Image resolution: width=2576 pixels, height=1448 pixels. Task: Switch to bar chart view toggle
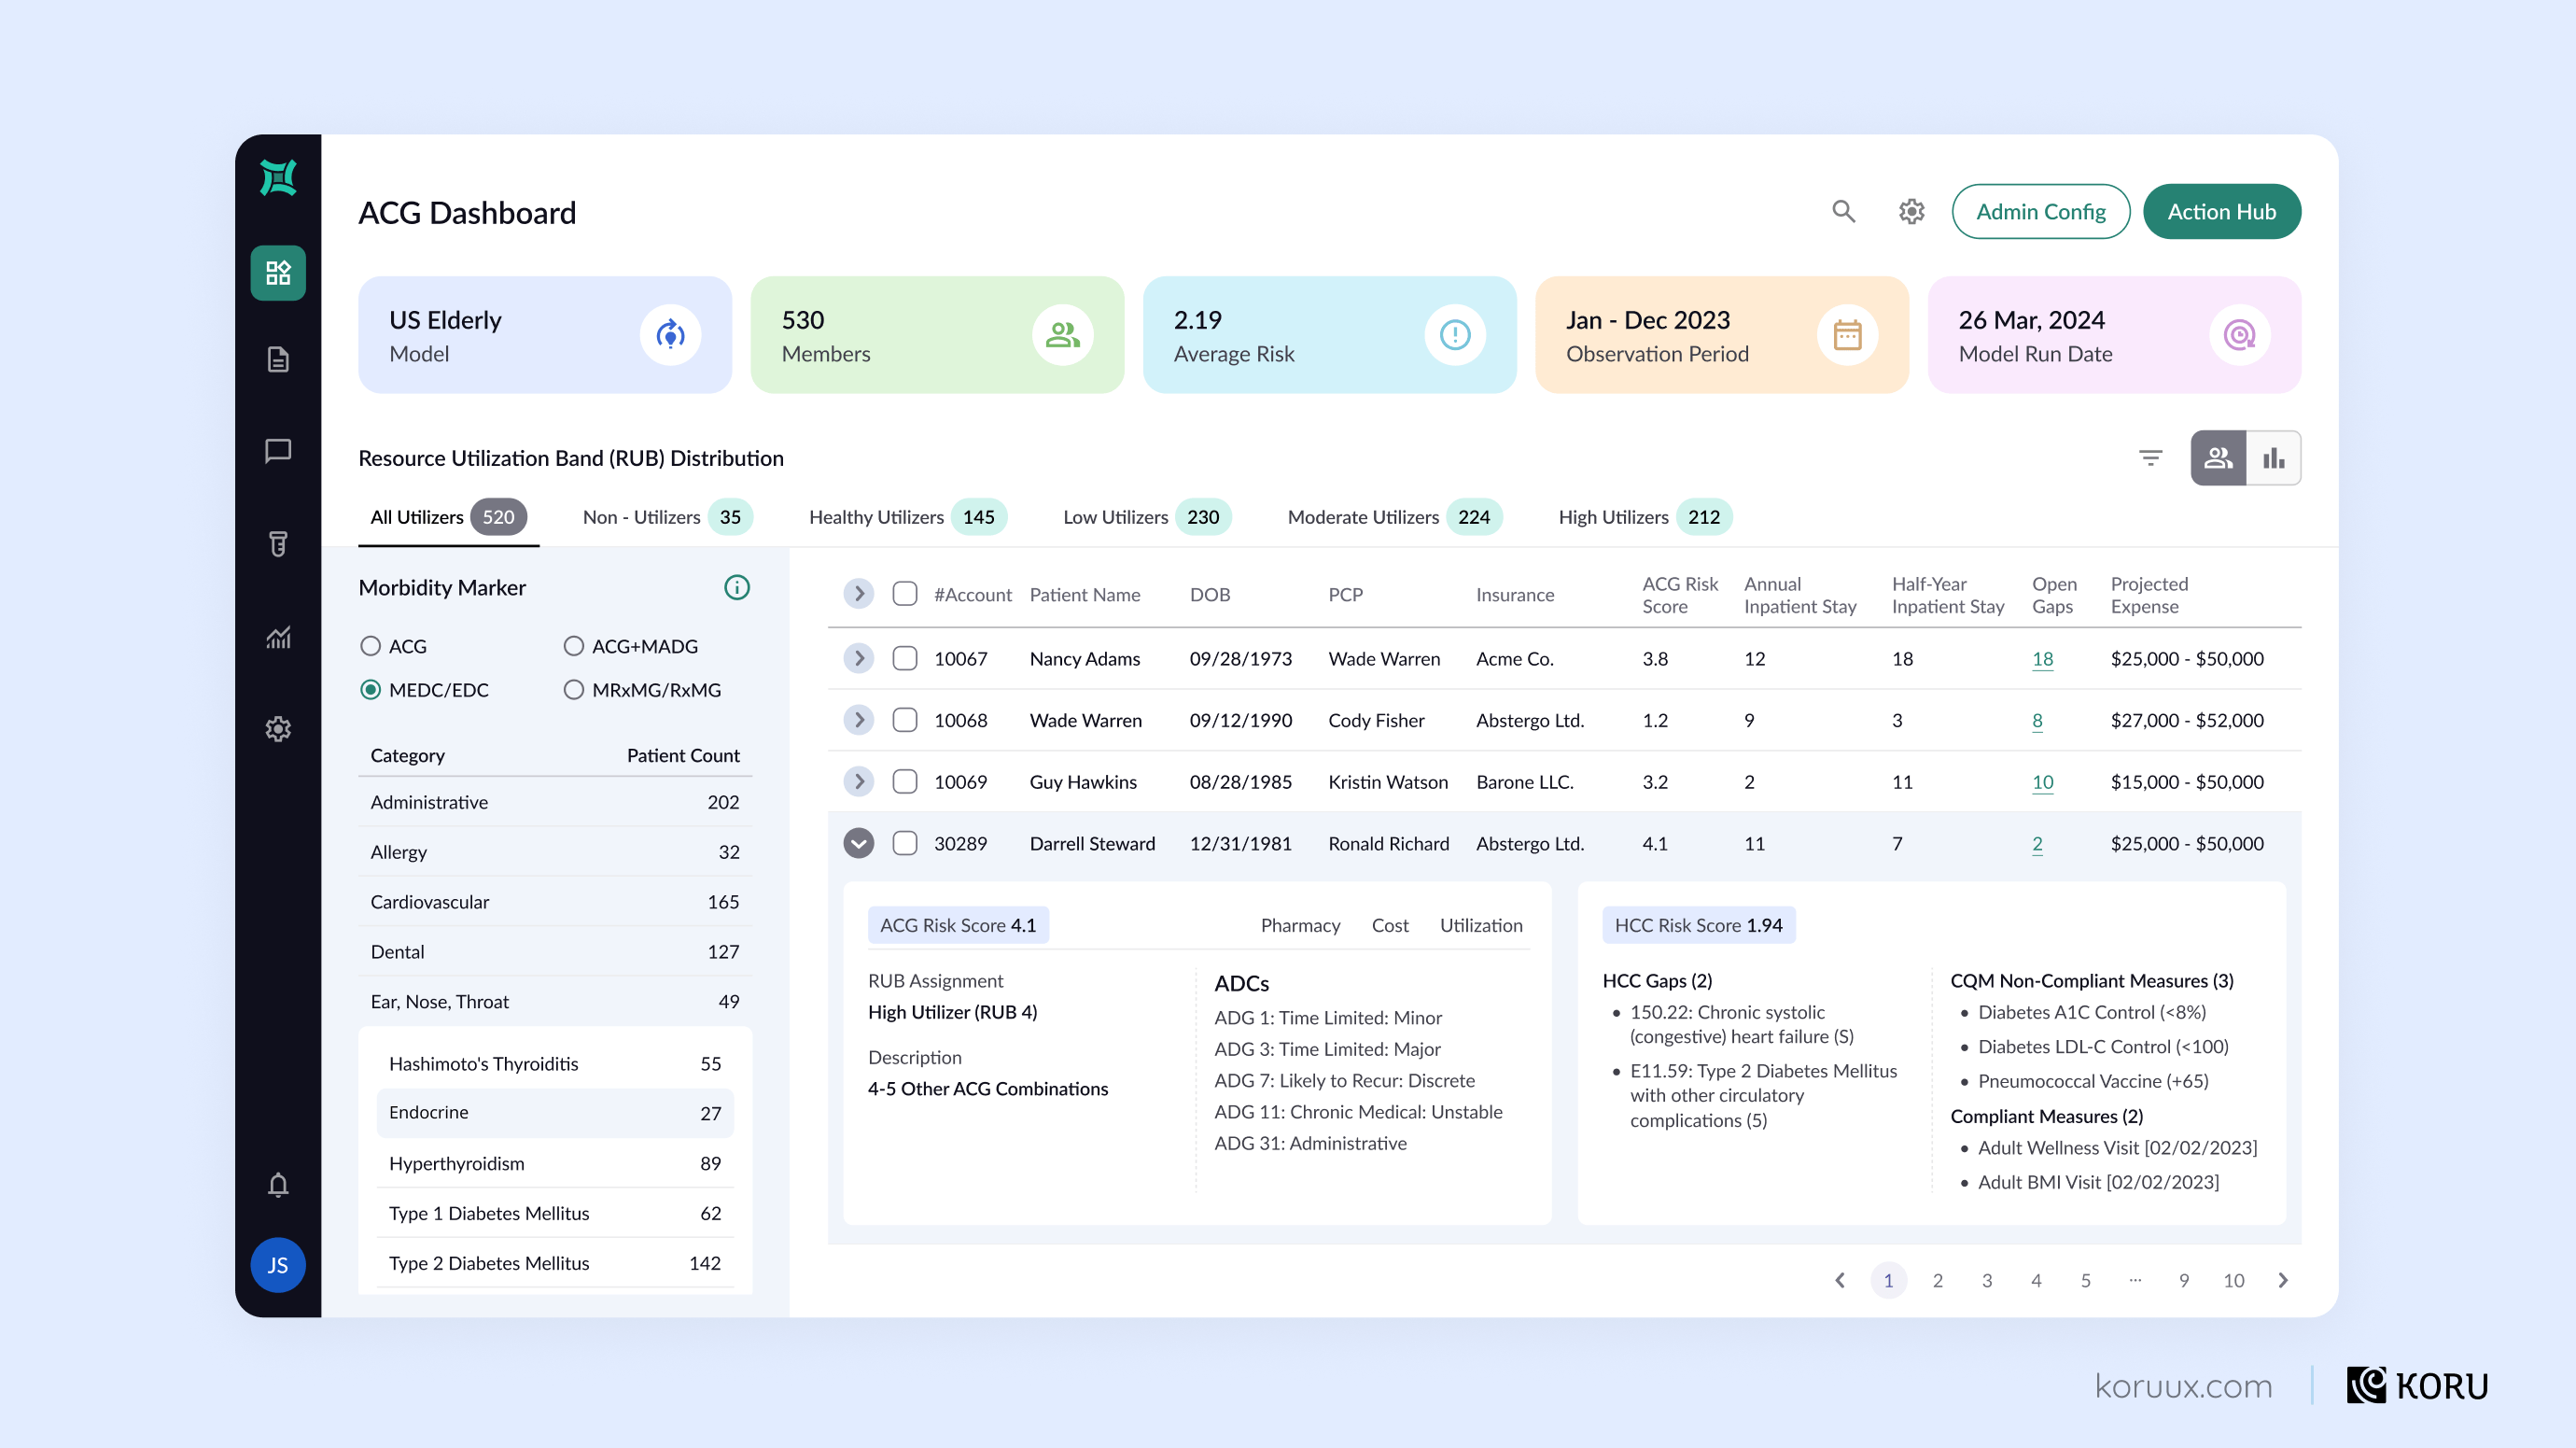[x=2274, y=457]
